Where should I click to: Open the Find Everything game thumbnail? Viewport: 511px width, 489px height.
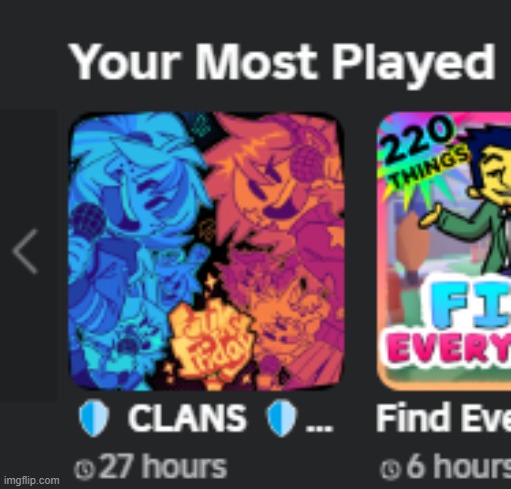coord(444,252)
